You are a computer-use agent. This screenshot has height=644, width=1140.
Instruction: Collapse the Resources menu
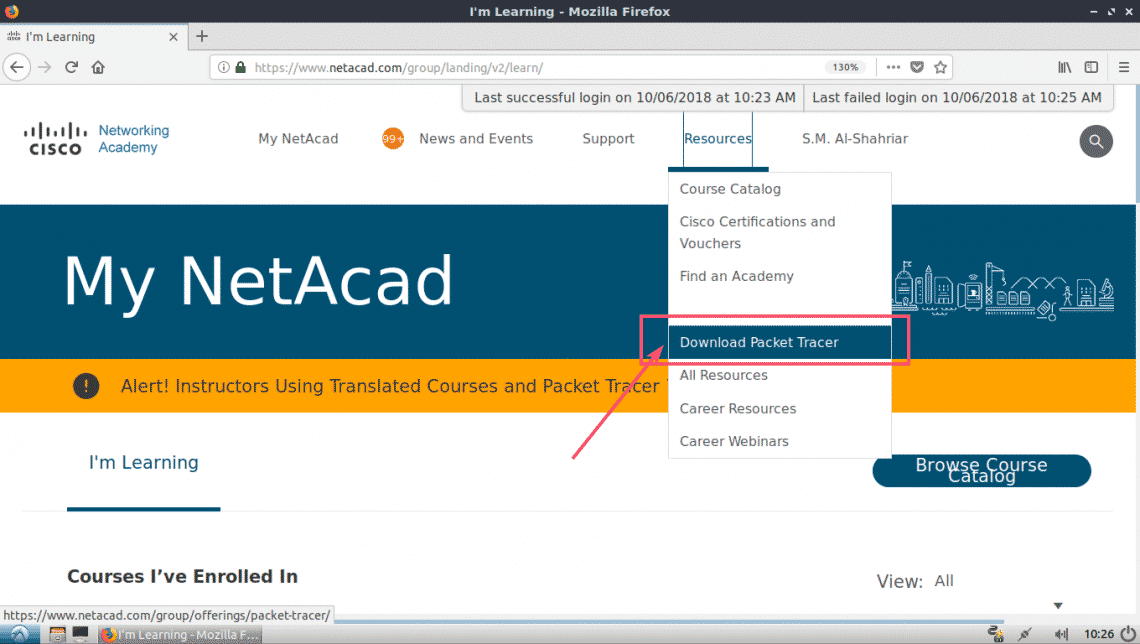click(718, 139)
